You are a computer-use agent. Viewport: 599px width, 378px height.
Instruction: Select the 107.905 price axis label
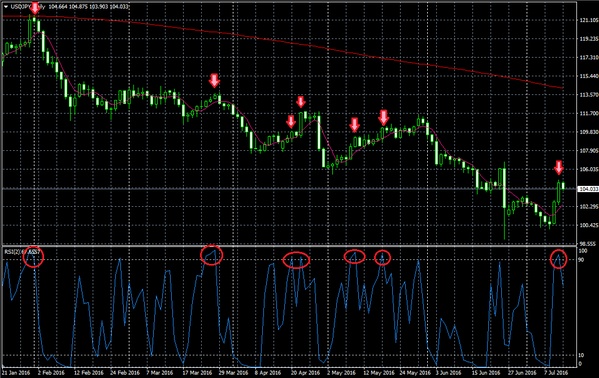(589, 151)
